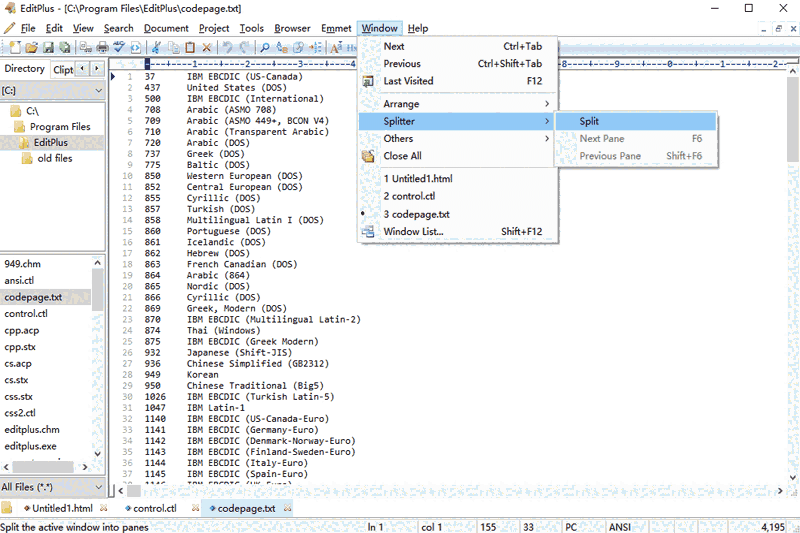This screenshot has height=533, width=800.
Task: Click the Find in Files icon
Action: tap(298, 47)
